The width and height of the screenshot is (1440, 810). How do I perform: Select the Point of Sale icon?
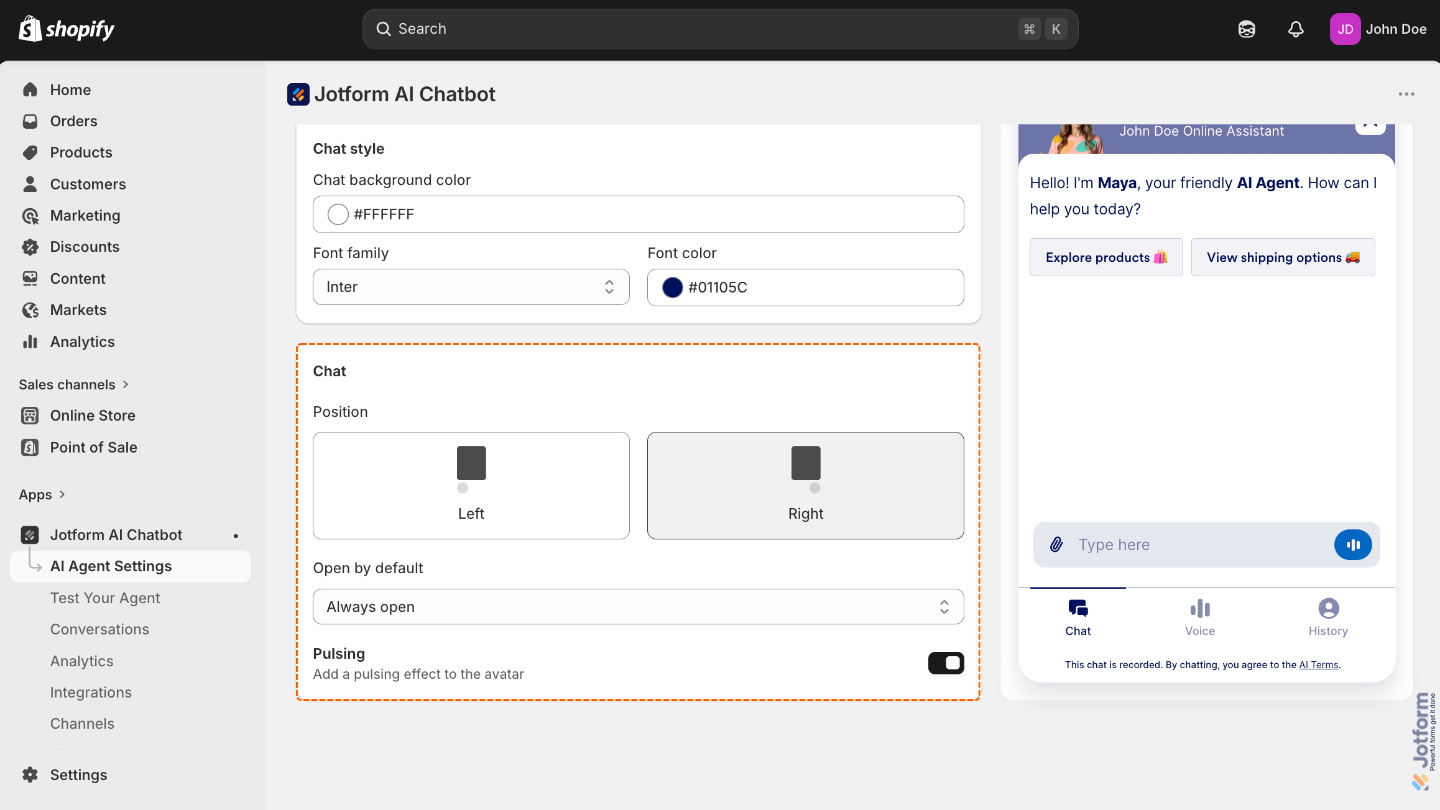click(31, 447)
